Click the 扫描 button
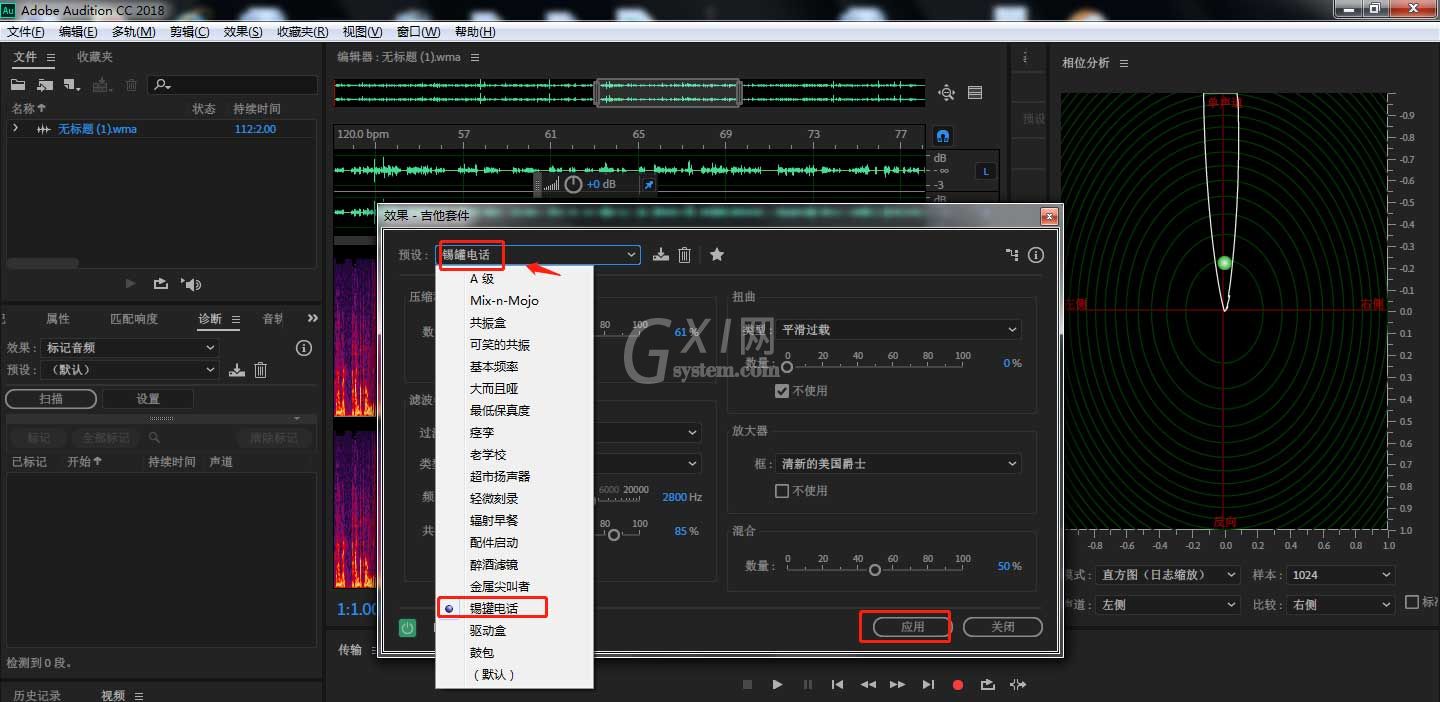1440x702 pixels. [51, 399]
